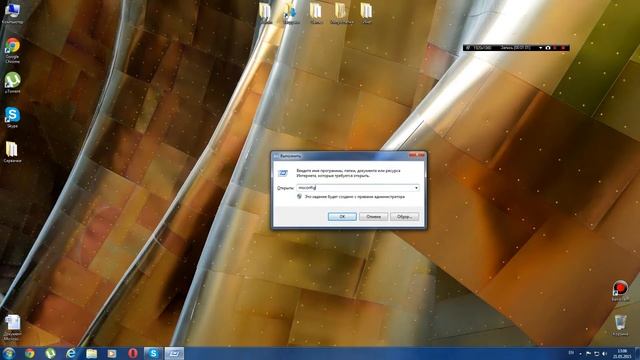640x360 pixels.
Task: Close the Выполнить dialog with the X
Action: pos(417,156)
